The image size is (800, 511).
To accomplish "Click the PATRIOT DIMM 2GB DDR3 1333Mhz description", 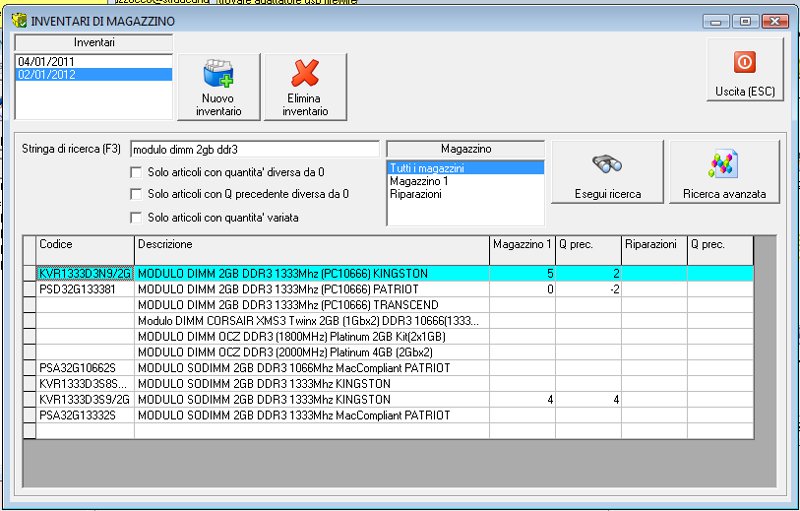I will click(312, 289).
